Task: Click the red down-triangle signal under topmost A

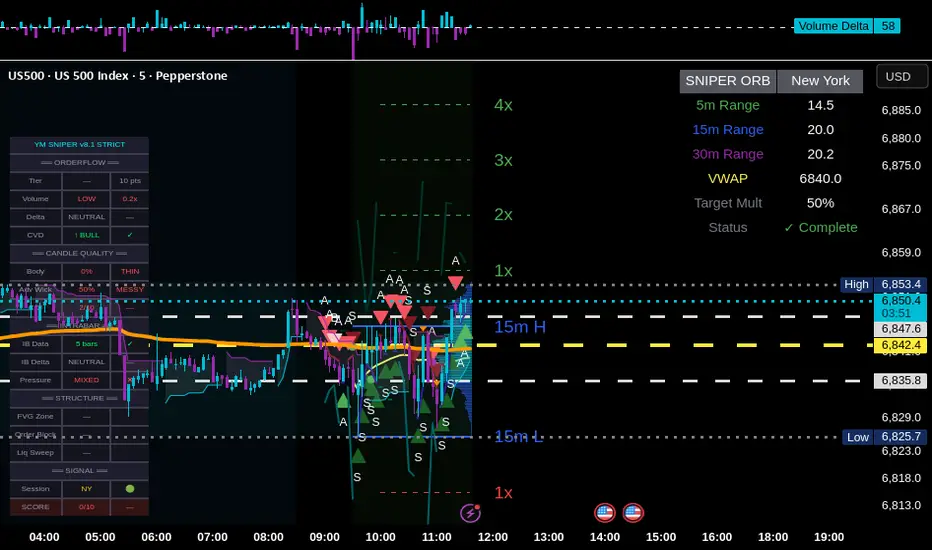Action: (x=455, y=282)
